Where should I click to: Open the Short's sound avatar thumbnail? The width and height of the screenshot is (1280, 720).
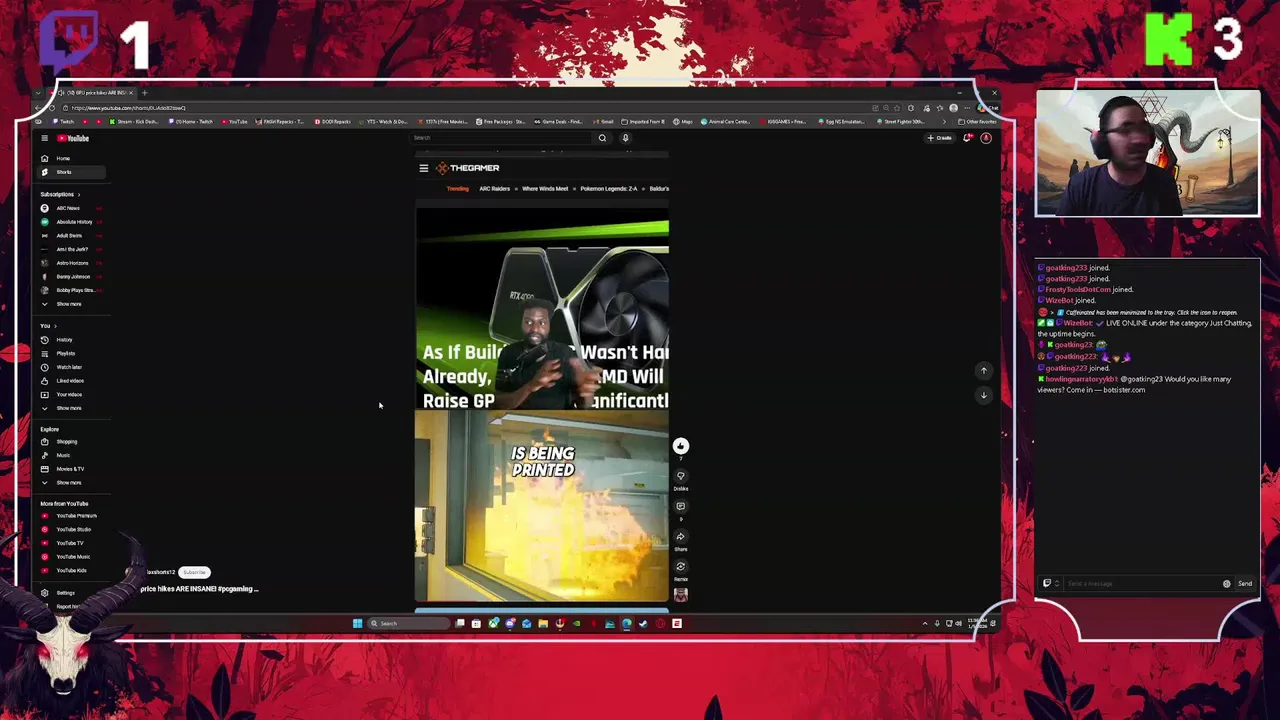coord(680,595)
